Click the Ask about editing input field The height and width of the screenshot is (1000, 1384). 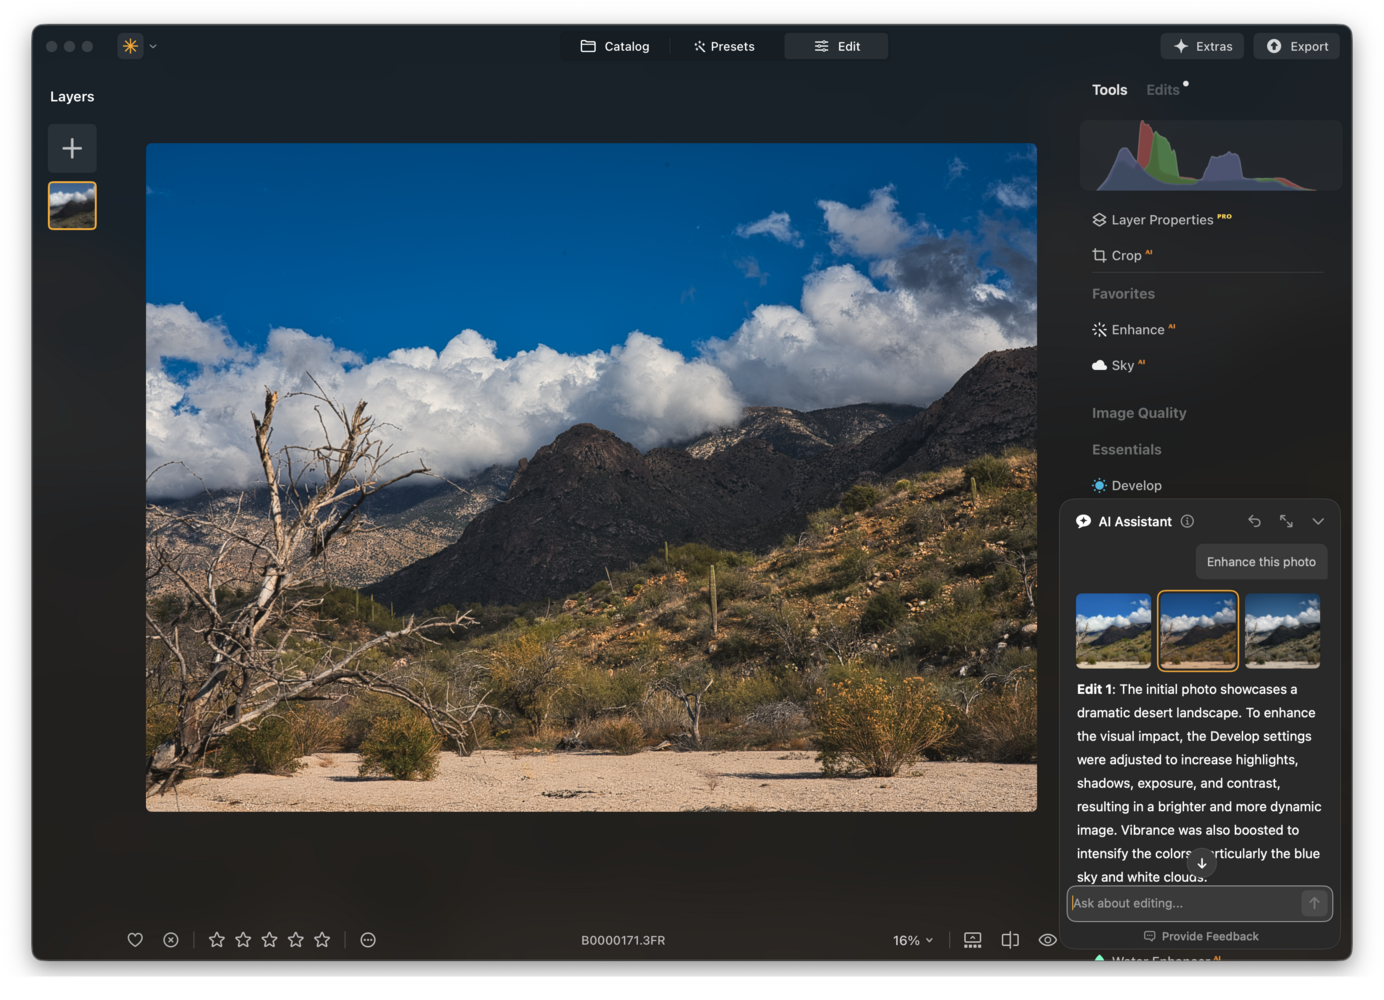point(1183,903)
